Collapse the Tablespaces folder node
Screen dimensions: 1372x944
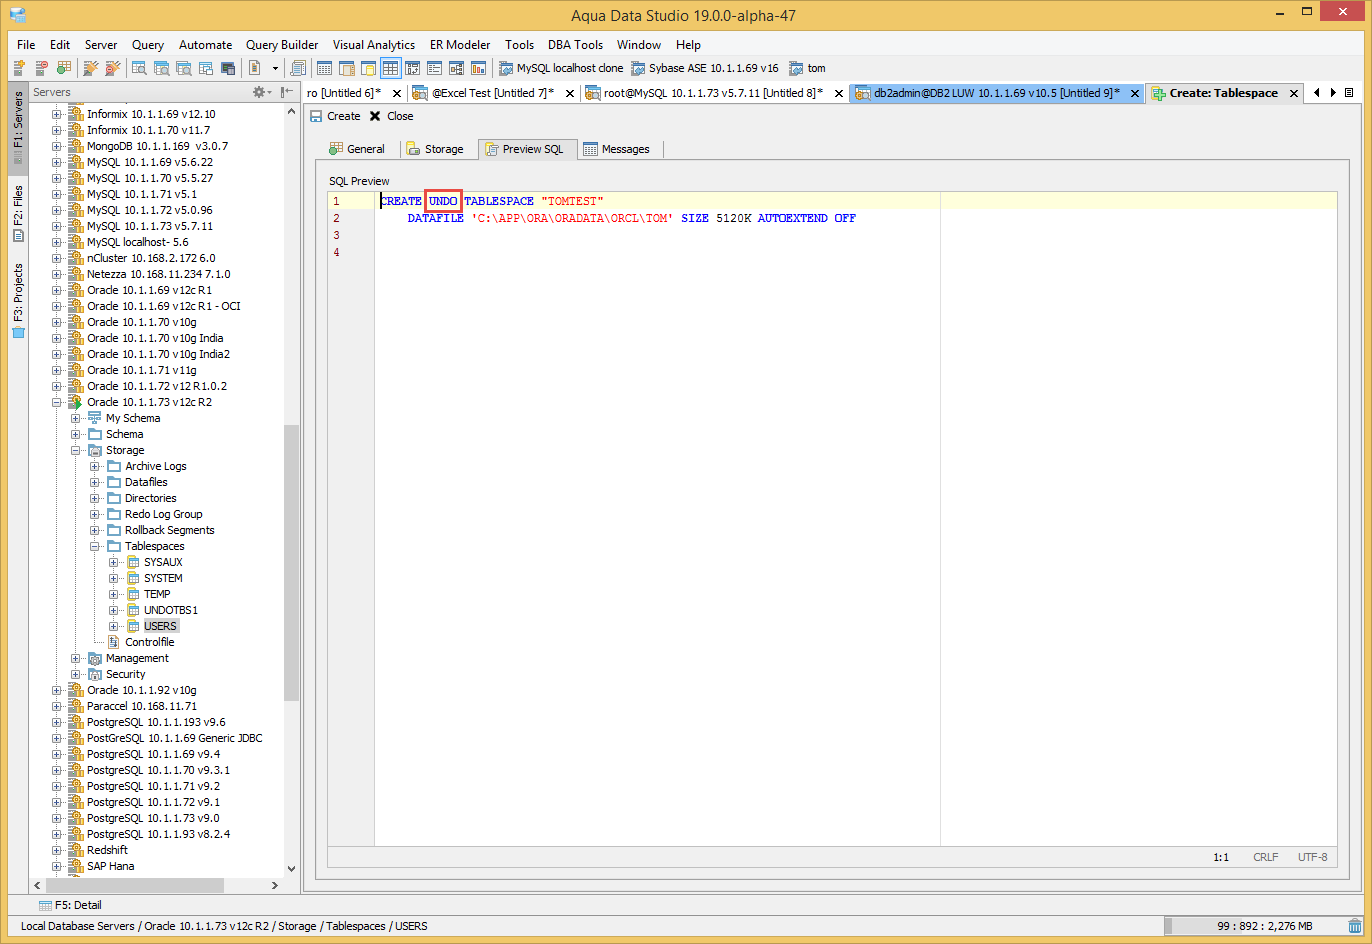coord(95,546)
